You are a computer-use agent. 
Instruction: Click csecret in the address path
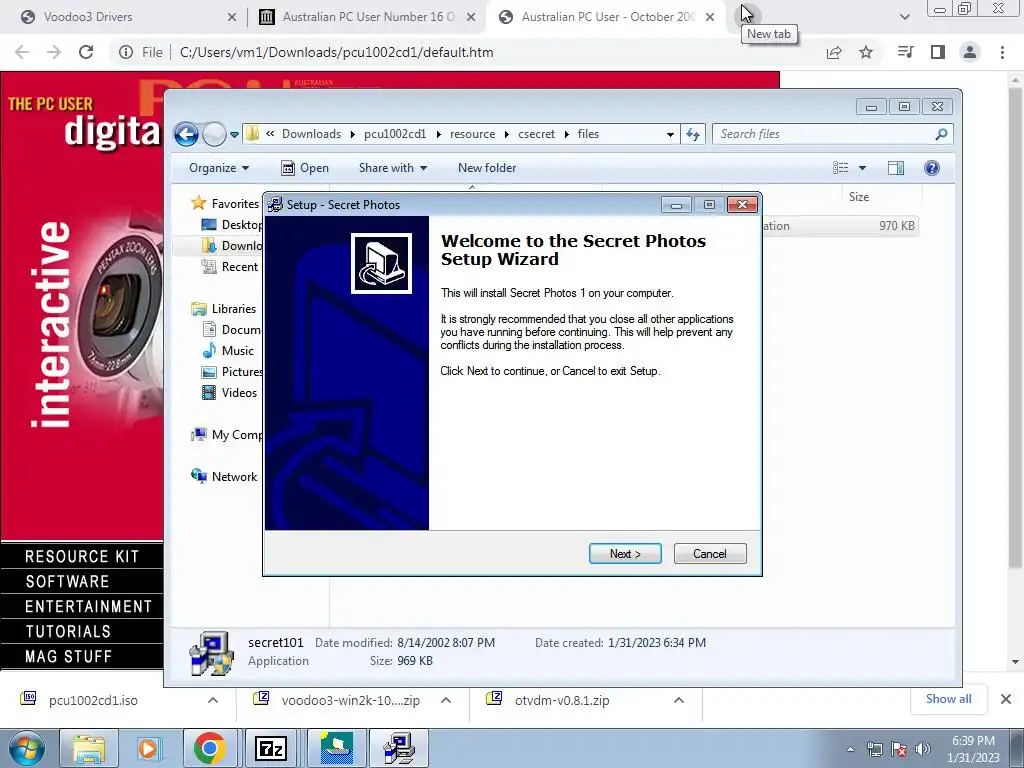pos(536,134)
